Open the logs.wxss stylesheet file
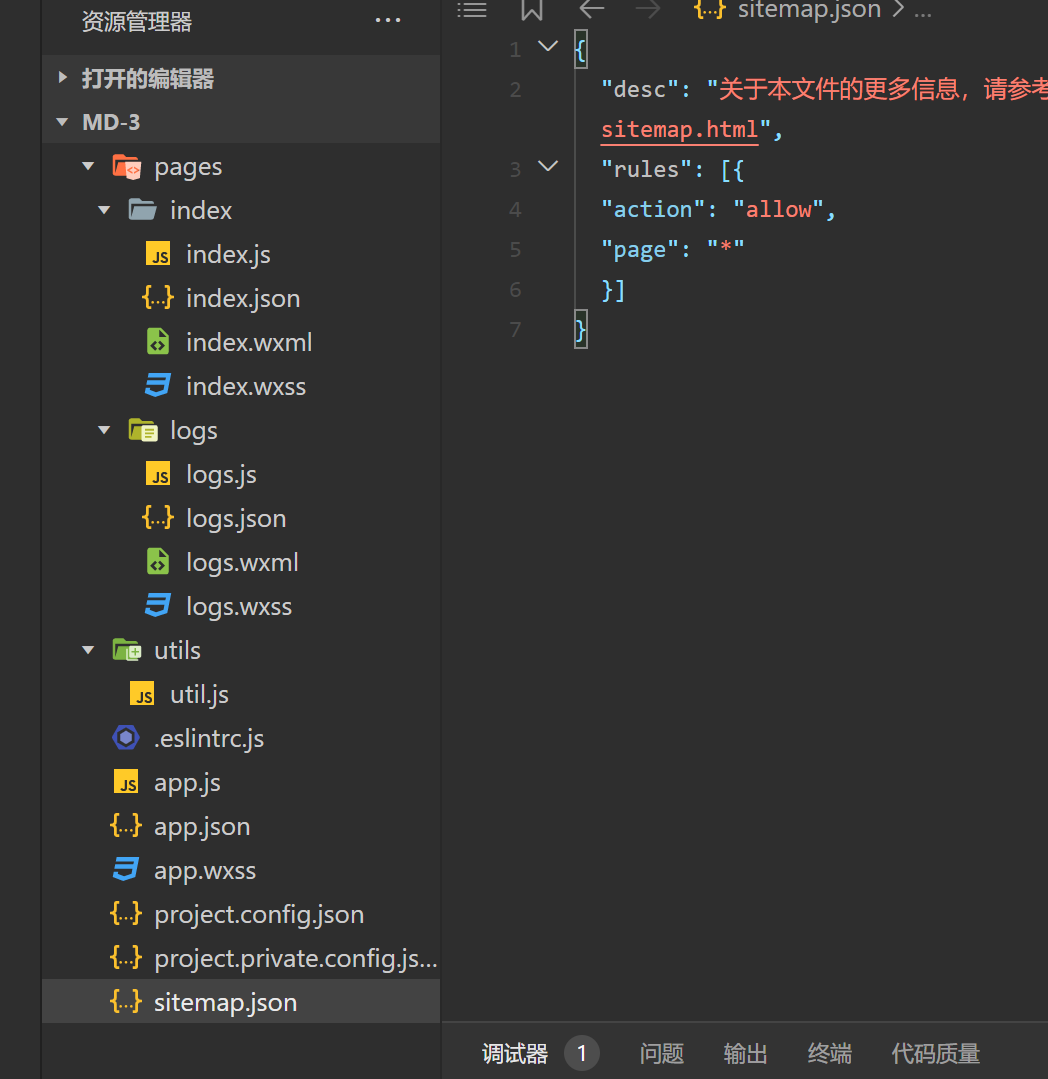Screen dimensions: 1048x1079 pyautogui.click(x=238, y=607)
